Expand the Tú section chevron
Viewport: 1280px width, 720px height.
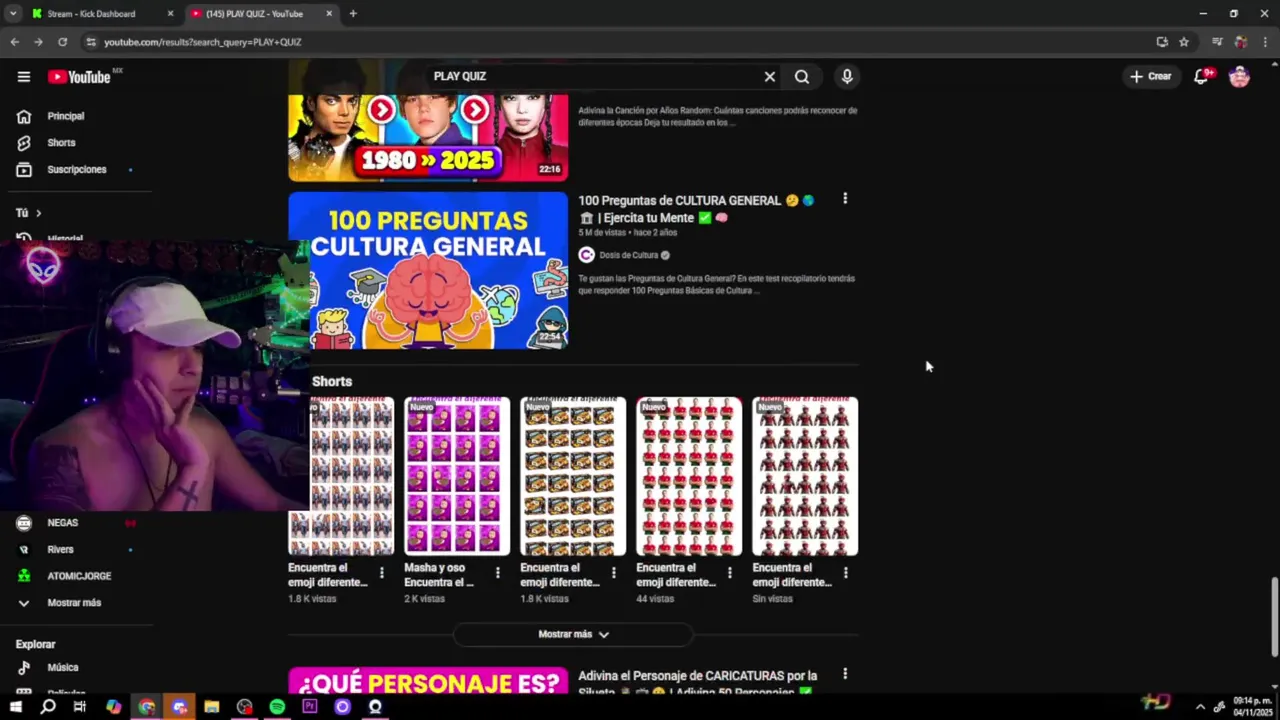(38, 213)
